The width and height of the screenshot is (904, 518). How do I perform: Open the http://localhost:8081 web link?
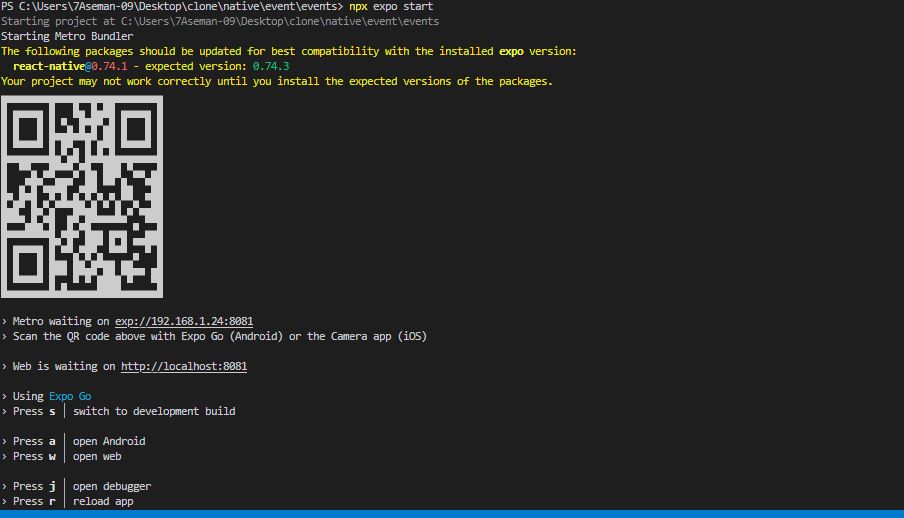pyautogui.click(x=184, y=366)
